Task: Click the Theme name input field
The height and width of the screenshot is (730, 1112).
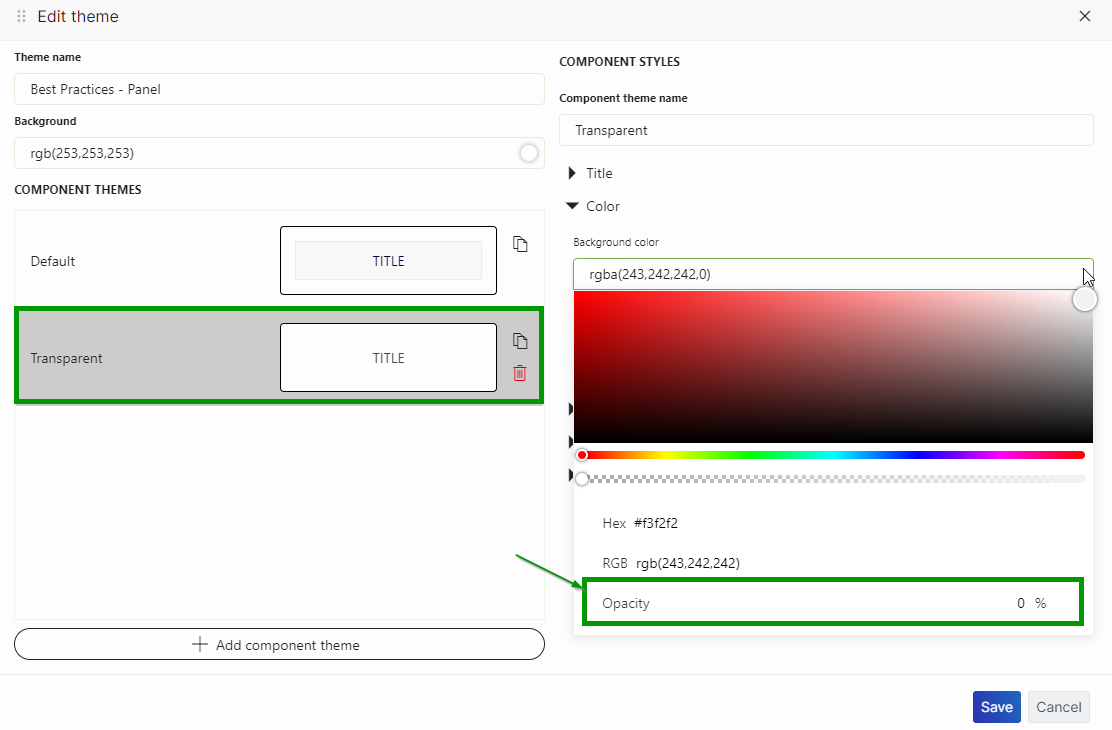Action: [x=279, y=89]
